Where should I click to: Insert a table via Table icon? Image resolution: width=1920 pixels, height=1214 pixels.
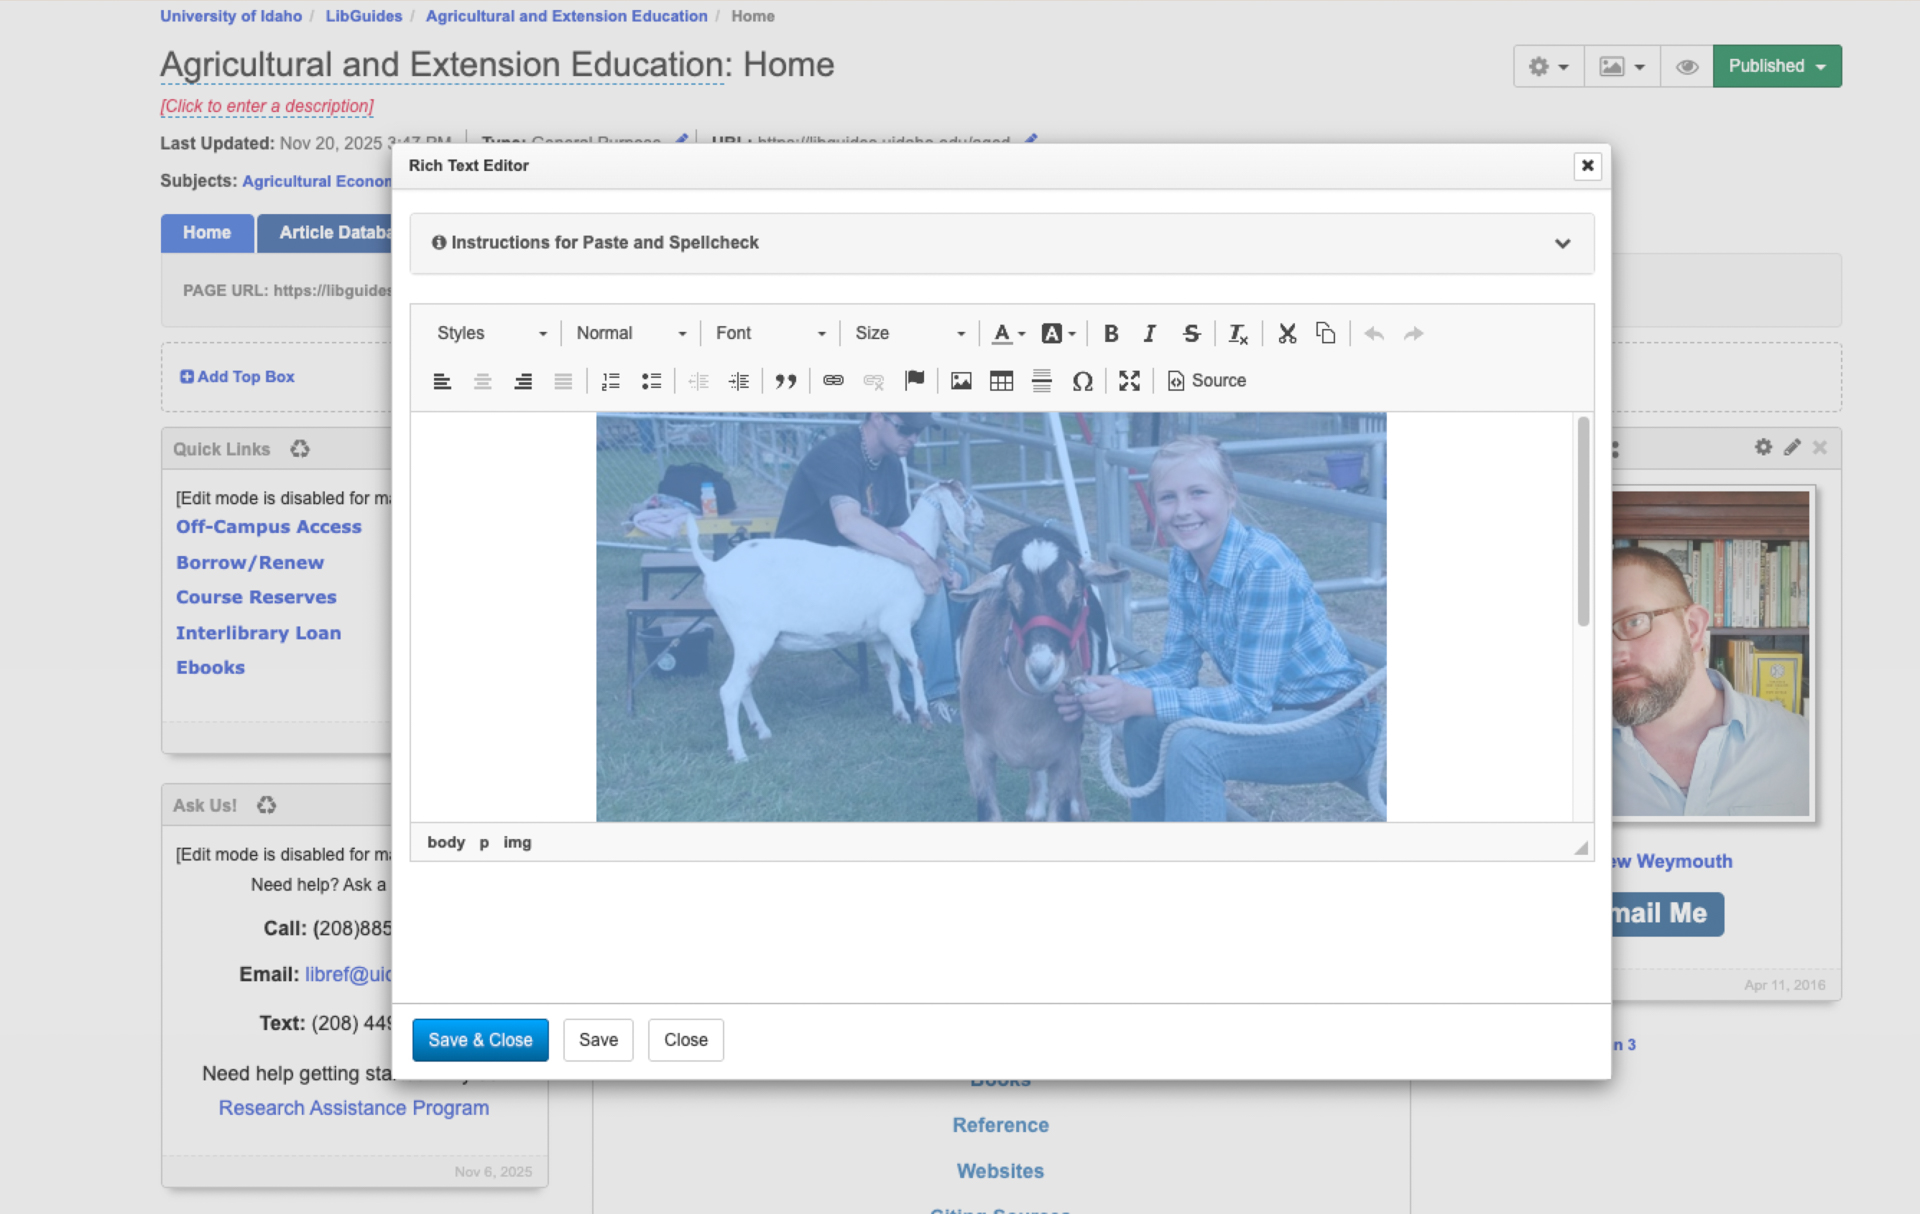coord(1001,381)
